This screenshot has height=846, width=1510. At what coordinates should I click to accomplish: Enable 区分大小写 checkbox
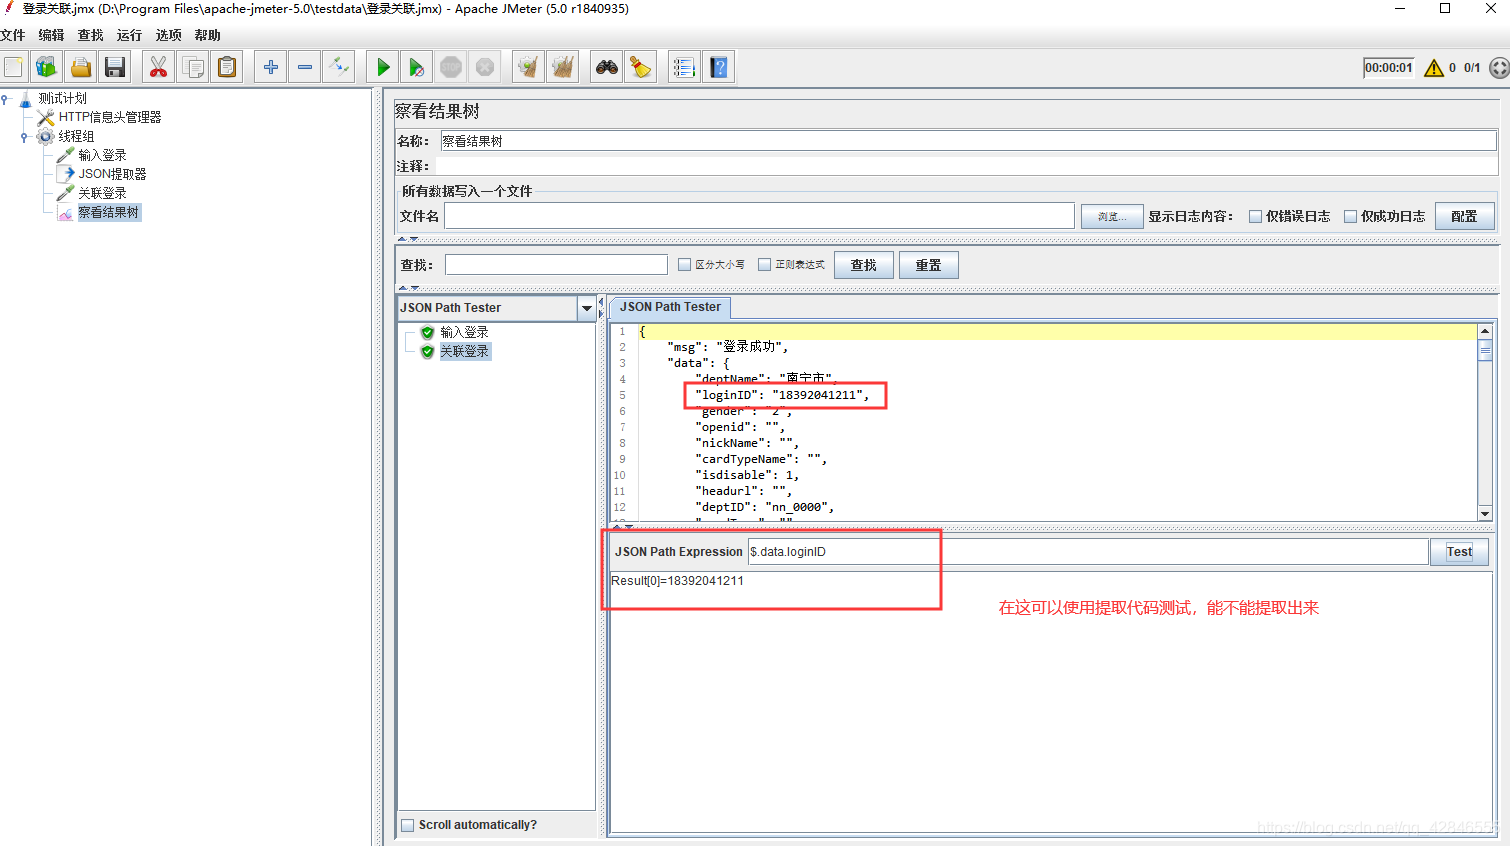pos(685,265)
